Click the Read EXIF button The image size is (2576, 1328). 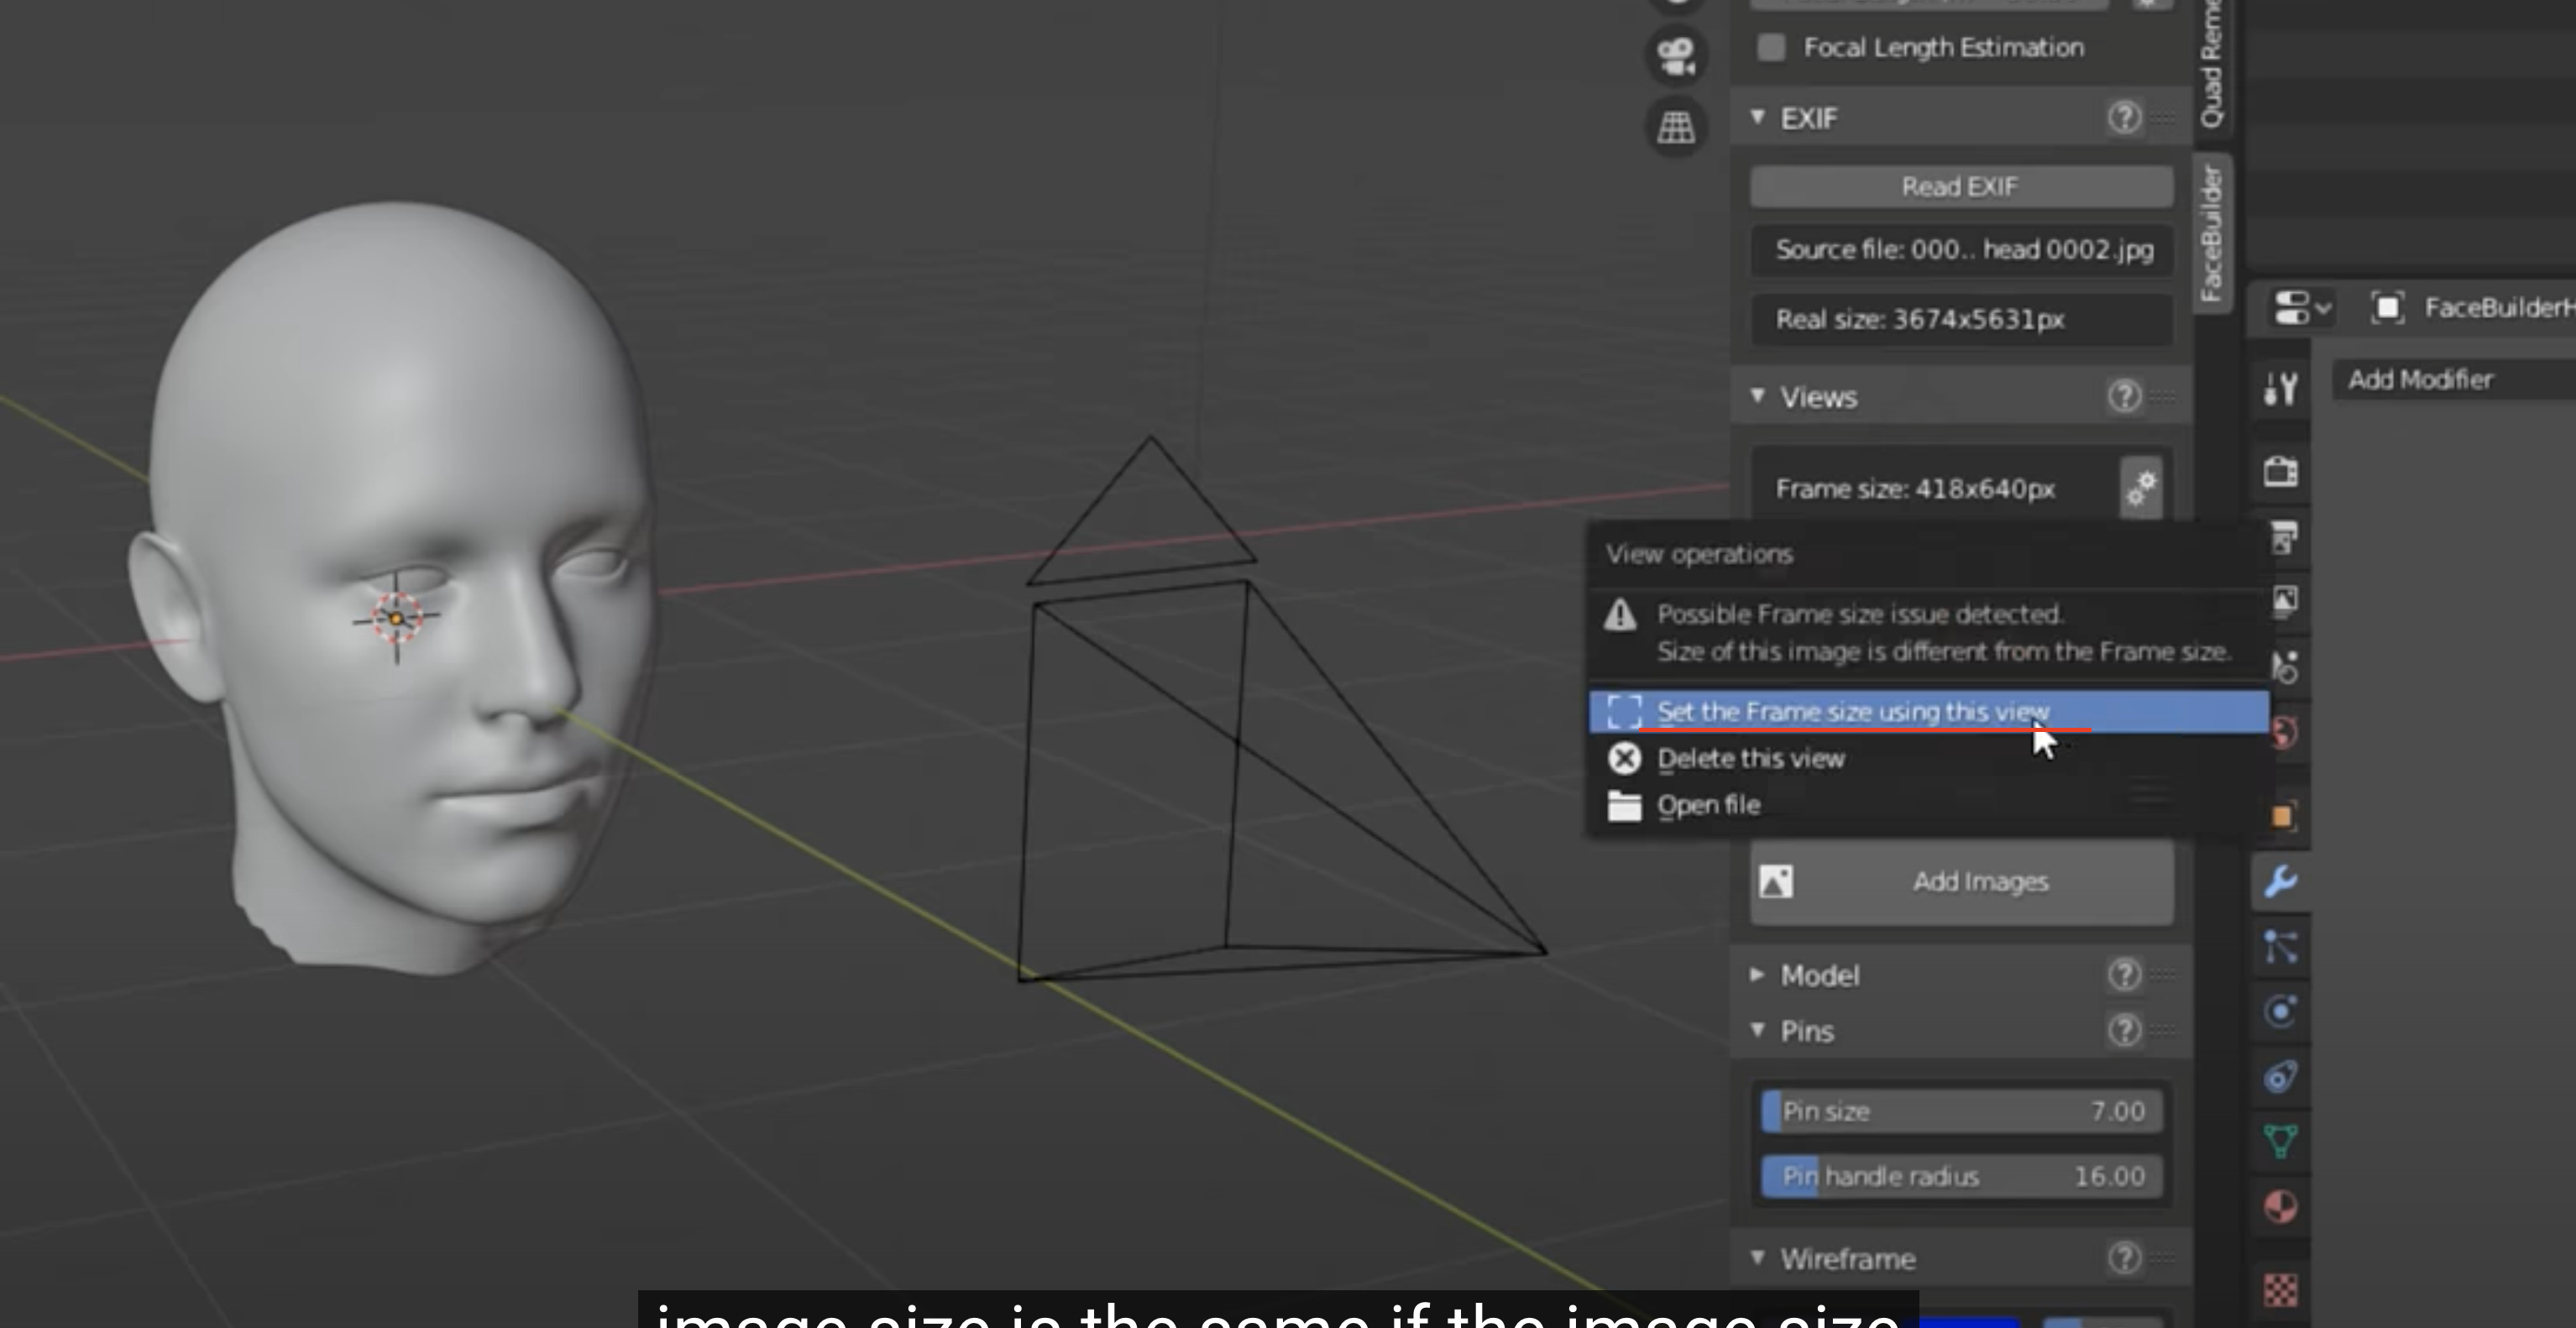pyautogui.click(x=1960, y=187)
